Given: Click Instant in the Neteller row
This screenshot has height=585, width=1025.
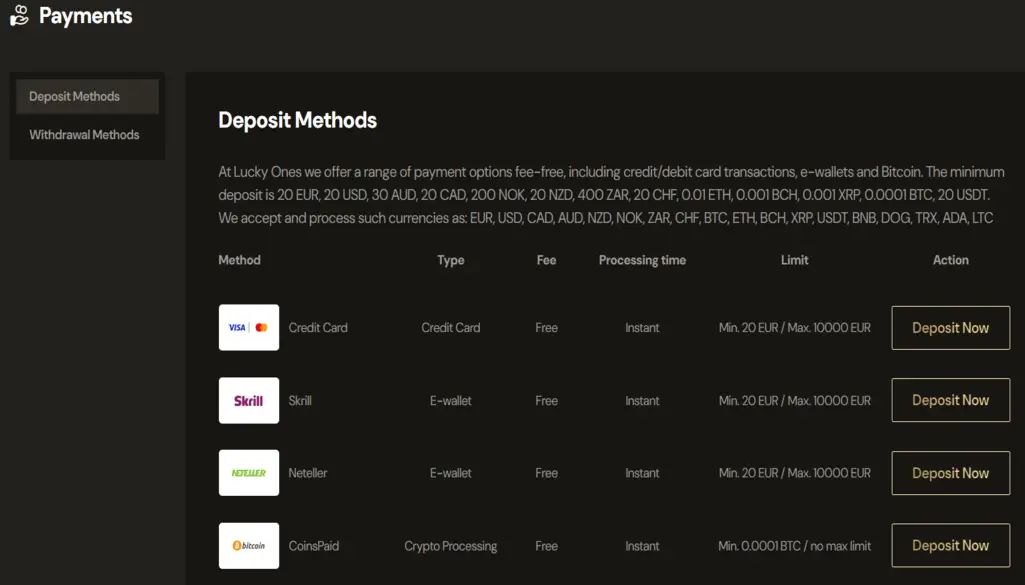Looking at the screenshot, I should tap(642, 473).
